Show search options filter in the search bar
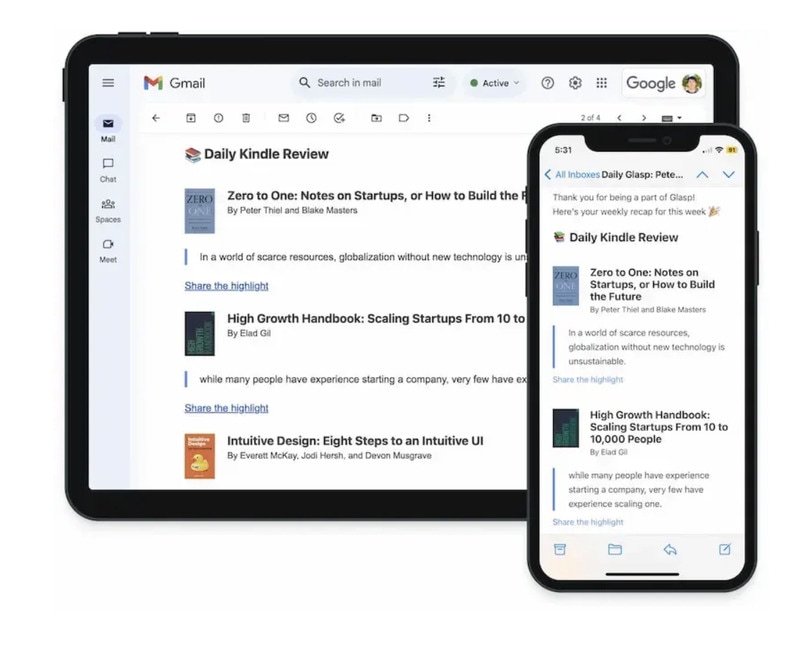The width and height of the screenshot is (800, 657). (x=439, y=83)
